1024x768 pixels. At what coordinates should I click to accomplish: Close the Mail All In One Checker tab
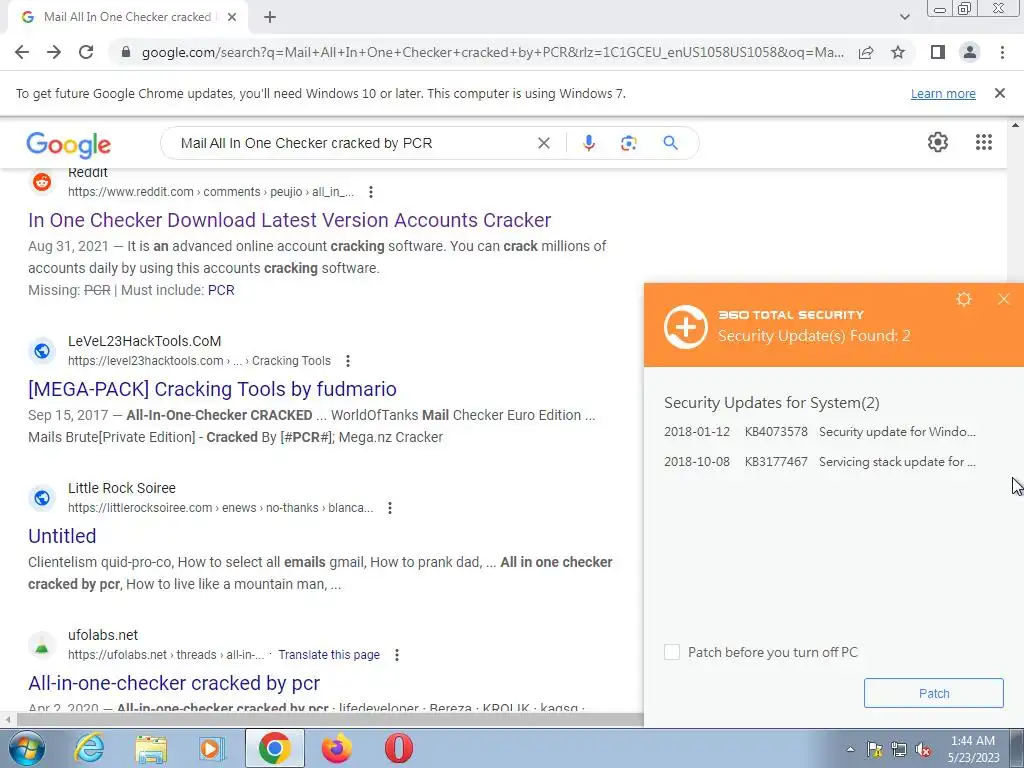(x=231, y=17)
